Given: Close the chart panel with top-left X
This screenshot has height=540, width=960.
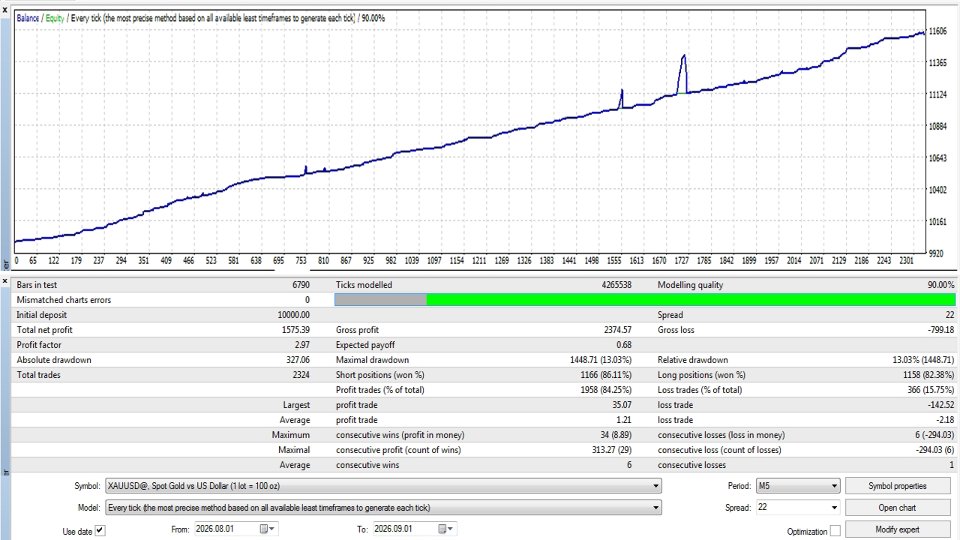Looking at the screenshot, I should (5, 10).
